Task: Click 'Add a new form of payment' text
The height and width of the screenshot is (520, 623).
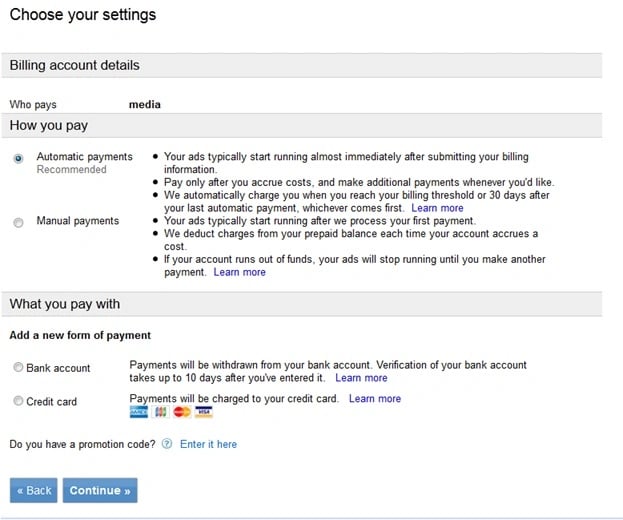Action: 80,335
